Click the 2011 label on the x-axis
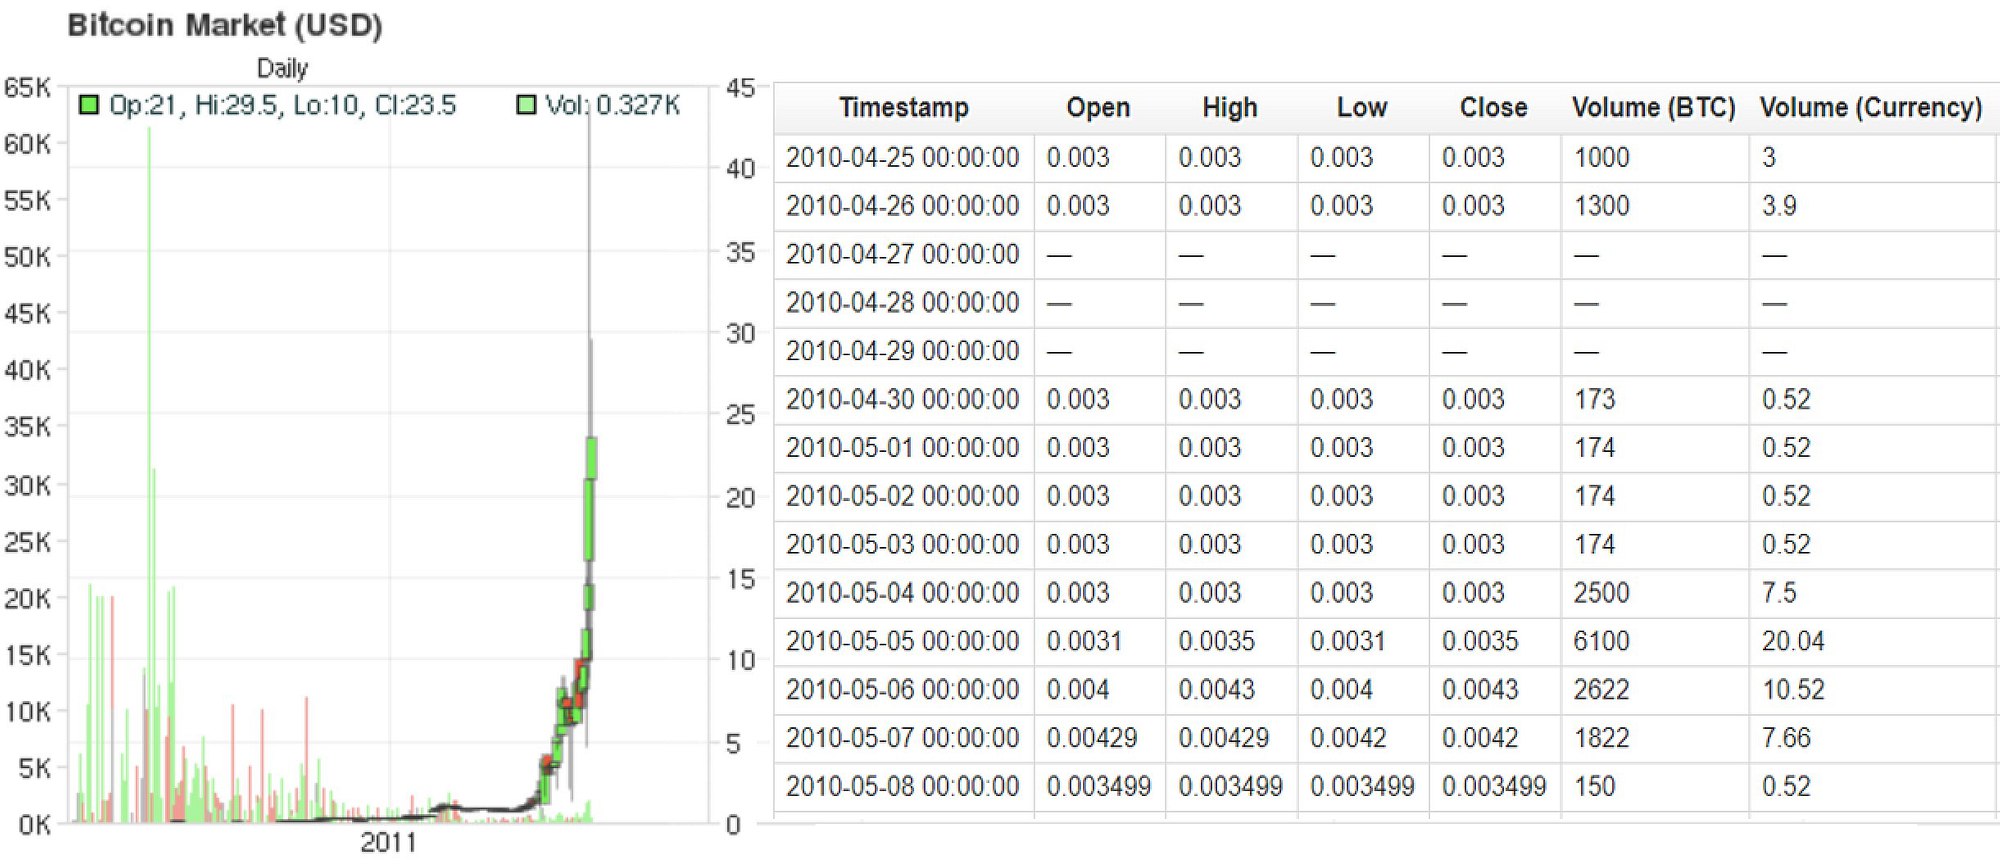The width and height of the screenshot is (2000, 864). click(389, 843)
